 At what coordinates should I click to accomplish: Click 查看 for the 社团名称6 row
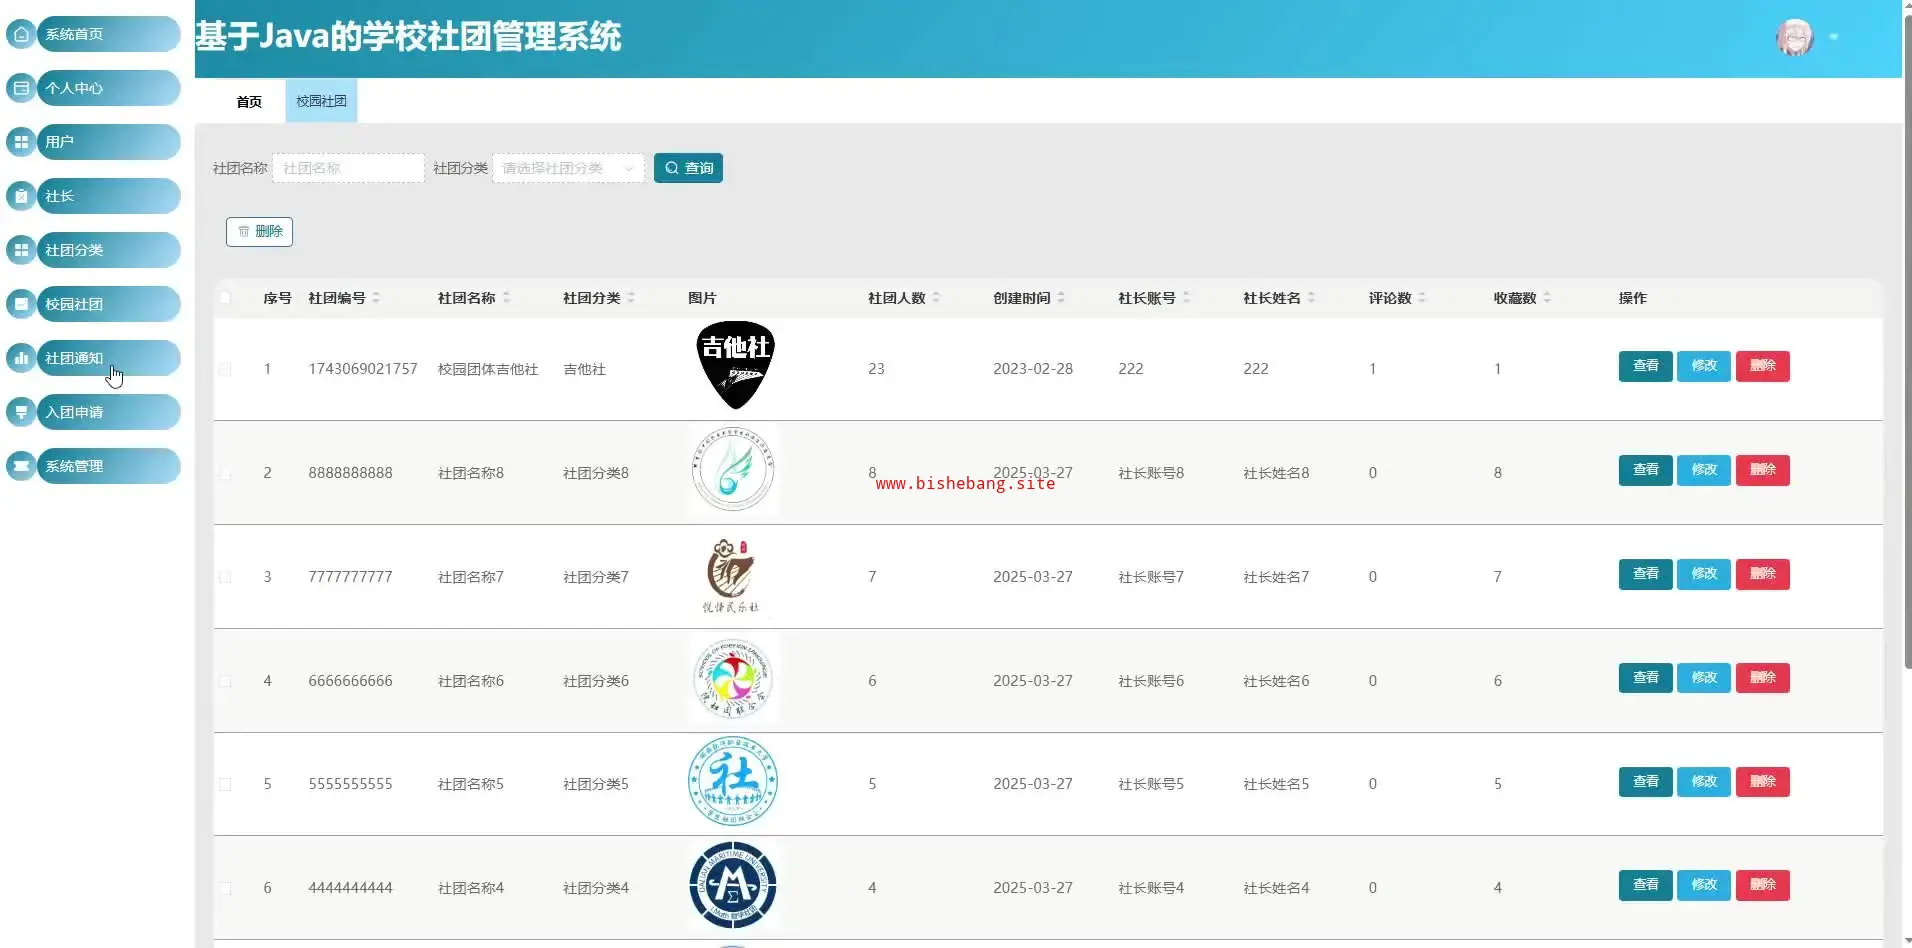point(1645,678)
